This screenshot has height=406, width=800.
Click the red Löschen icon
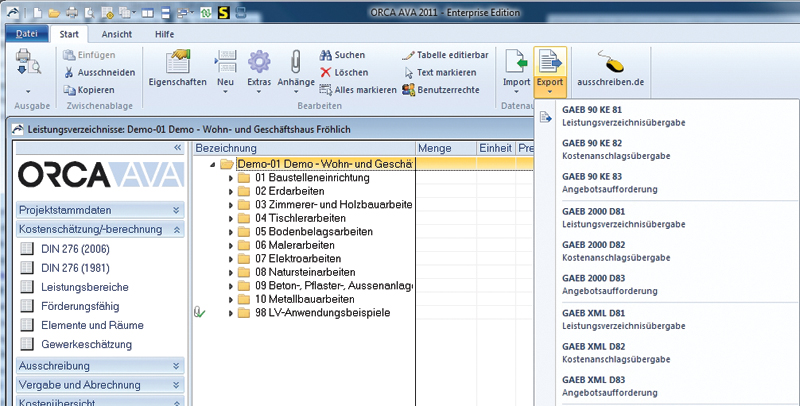(x=328, y=72)
